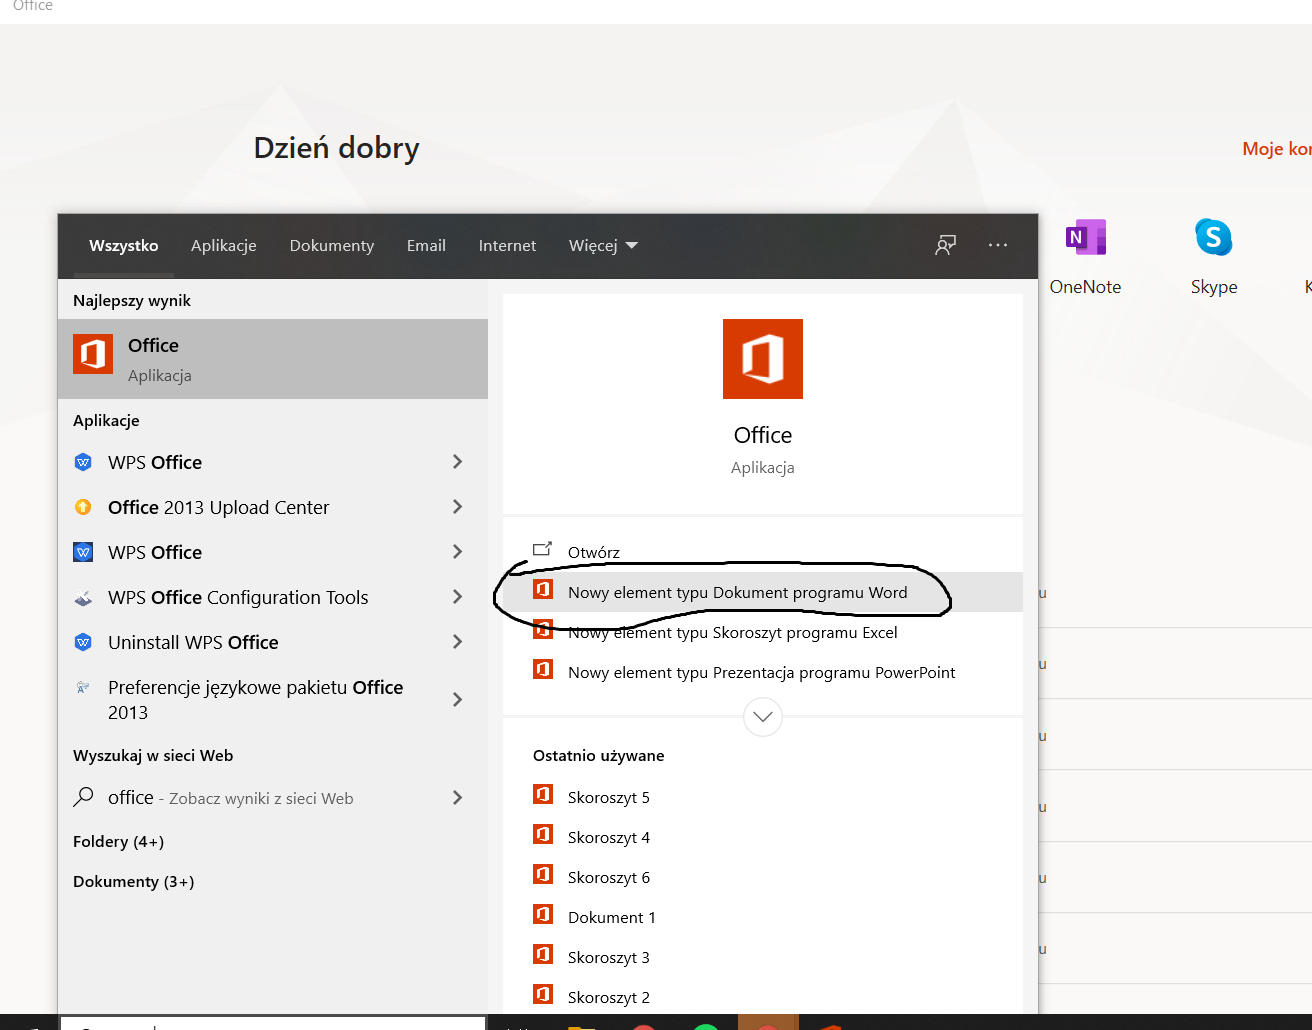Click the large Office logo in preview pane

tap(763, 359)
